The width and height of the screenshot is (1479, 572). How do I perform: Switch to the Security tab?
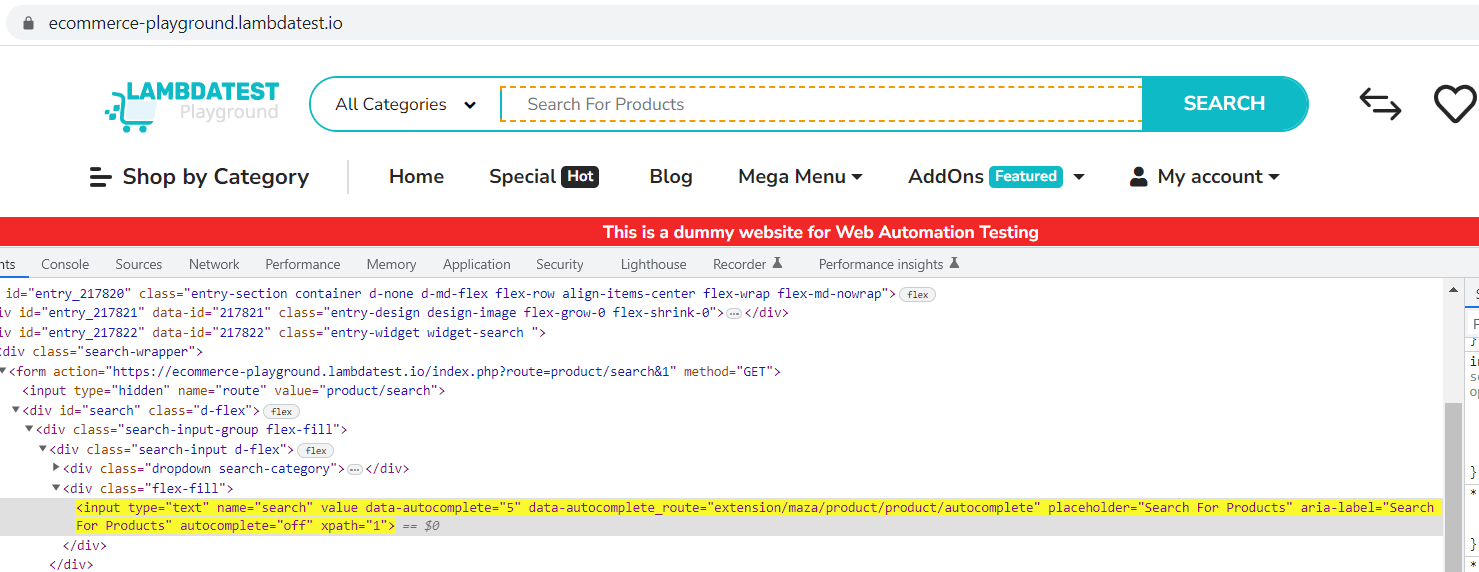[560, 264]
